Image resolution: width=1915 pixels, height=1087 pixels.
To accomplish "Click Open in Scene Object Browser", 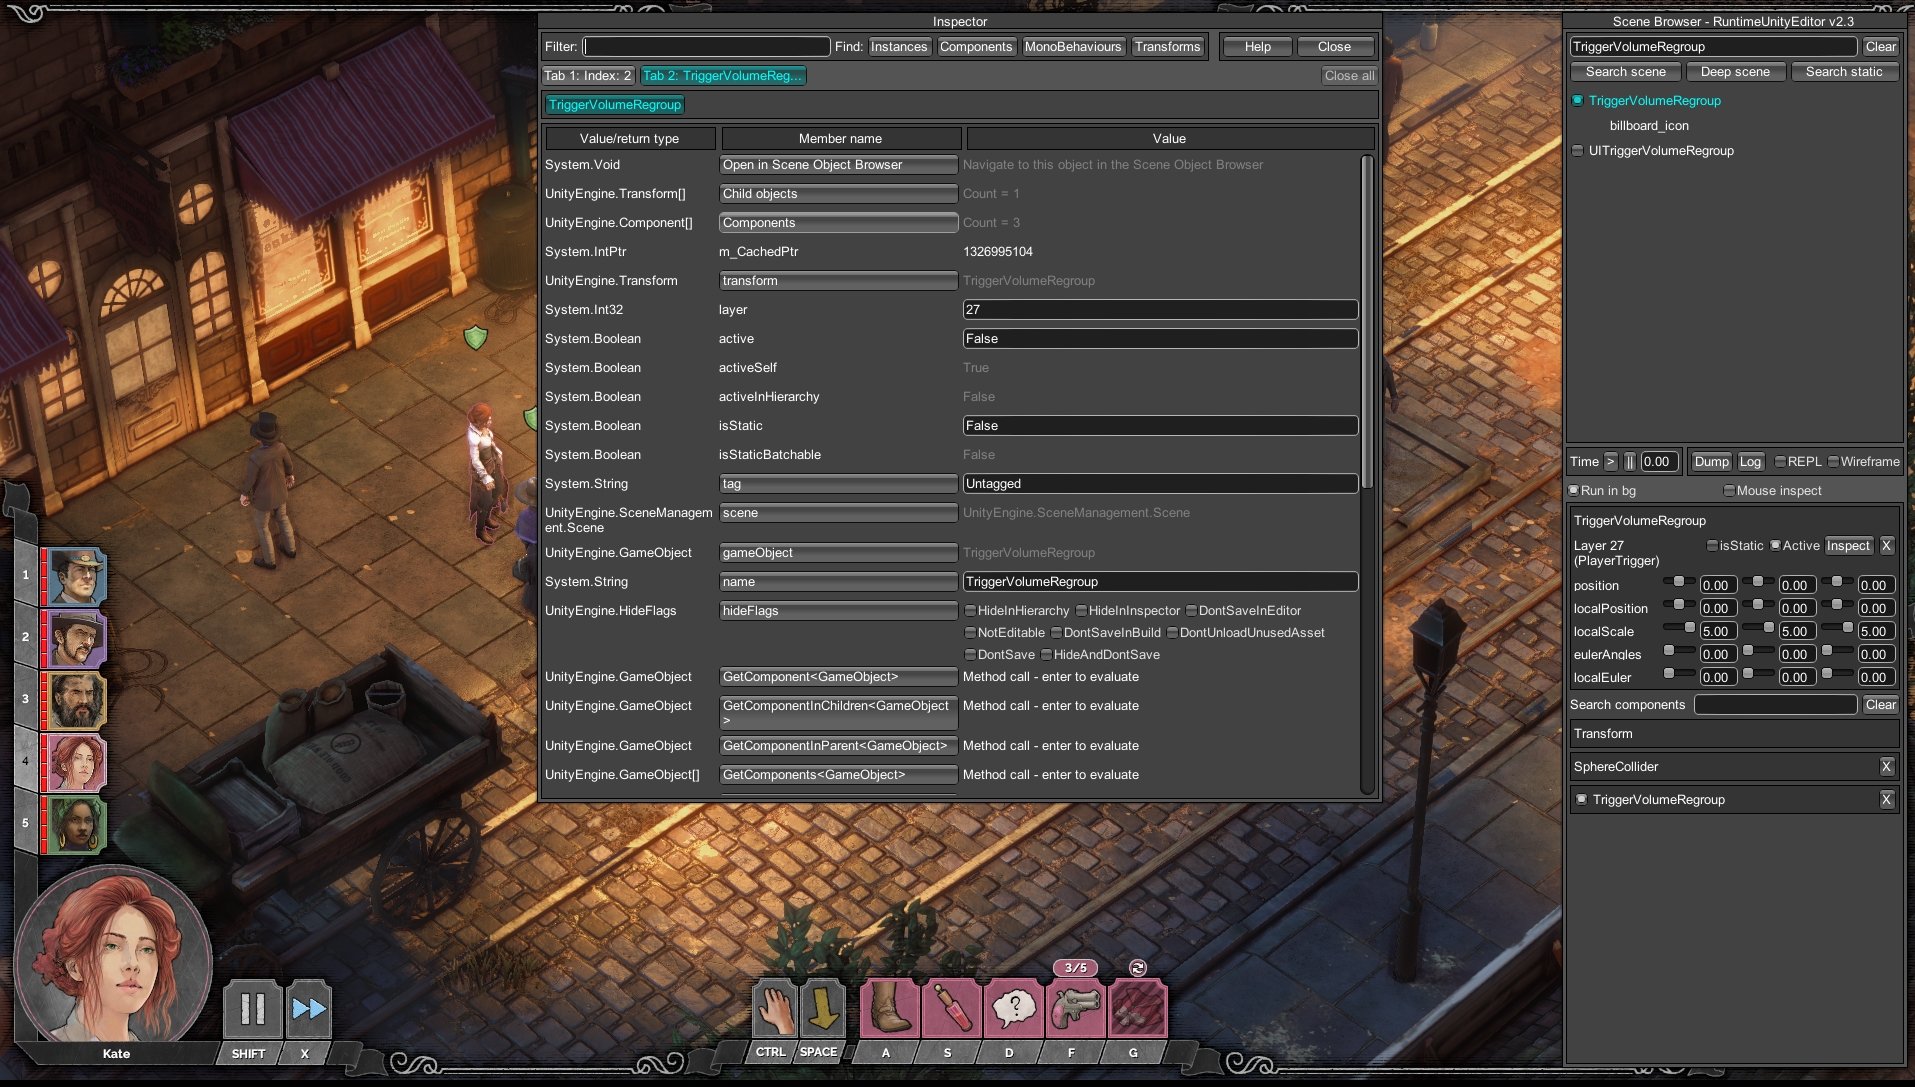I will (838, 165).
